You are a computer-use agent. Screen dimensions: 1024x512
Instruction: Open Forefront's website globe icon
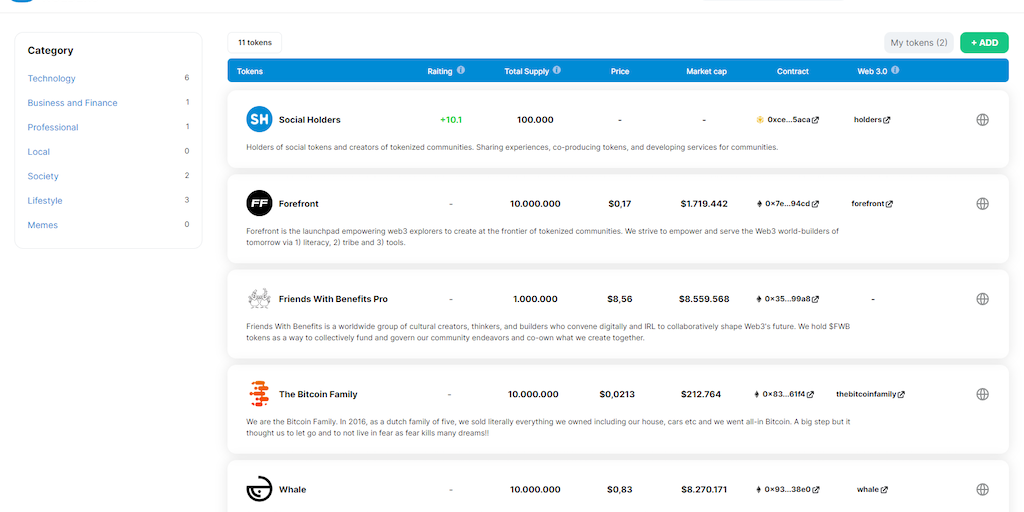coord(982,204)
